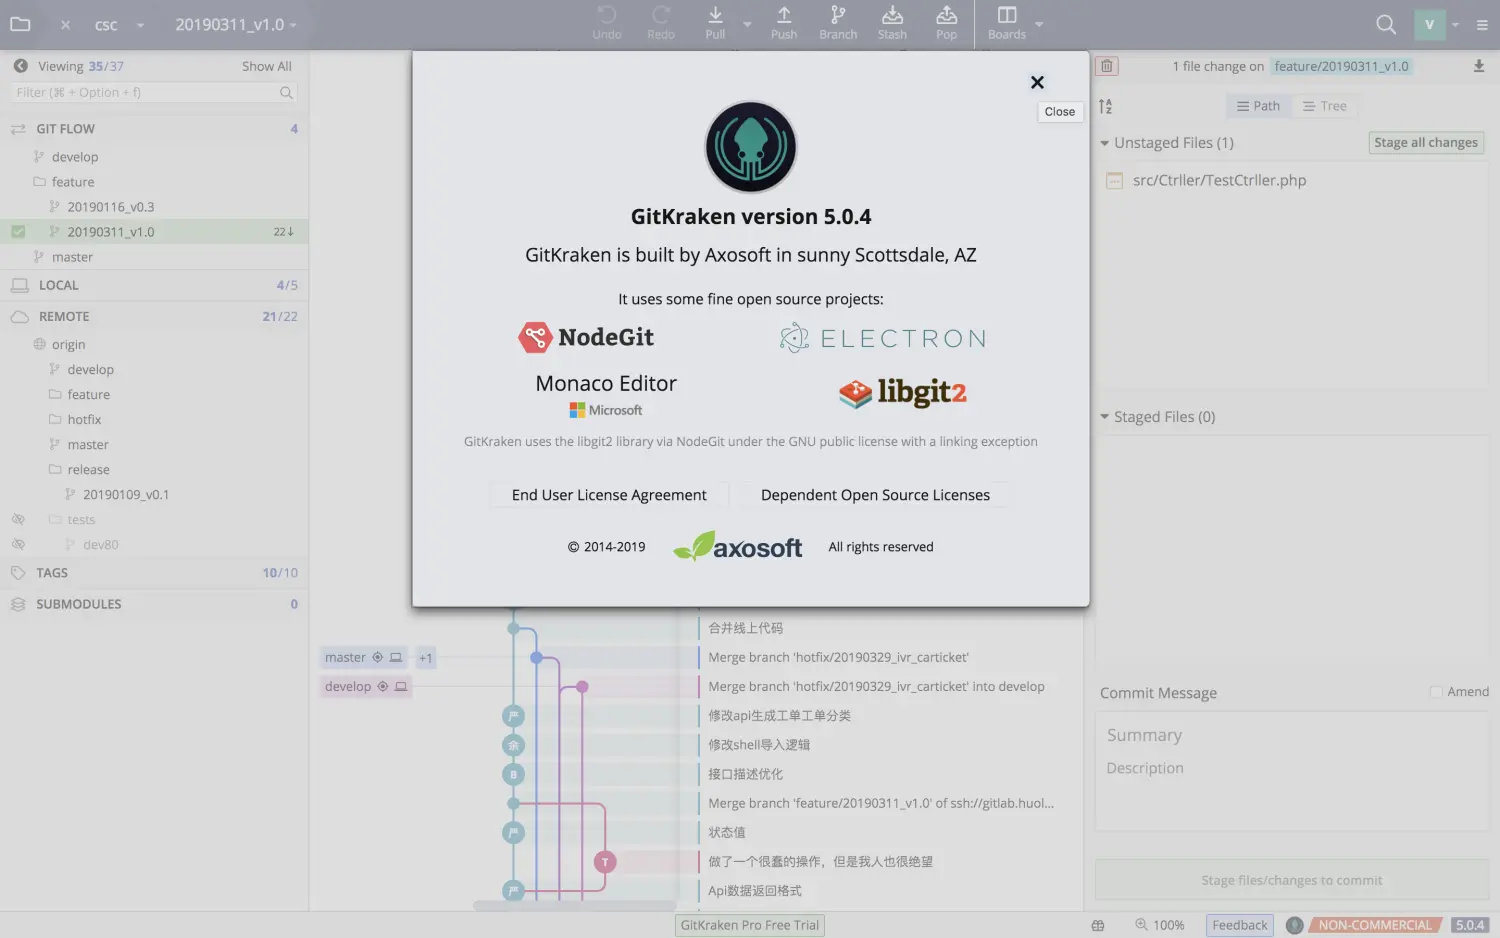This screenshot has width=1500, height=938.
Task: Open the profile dropdown arrow
Action: [x=1455, y=25]
